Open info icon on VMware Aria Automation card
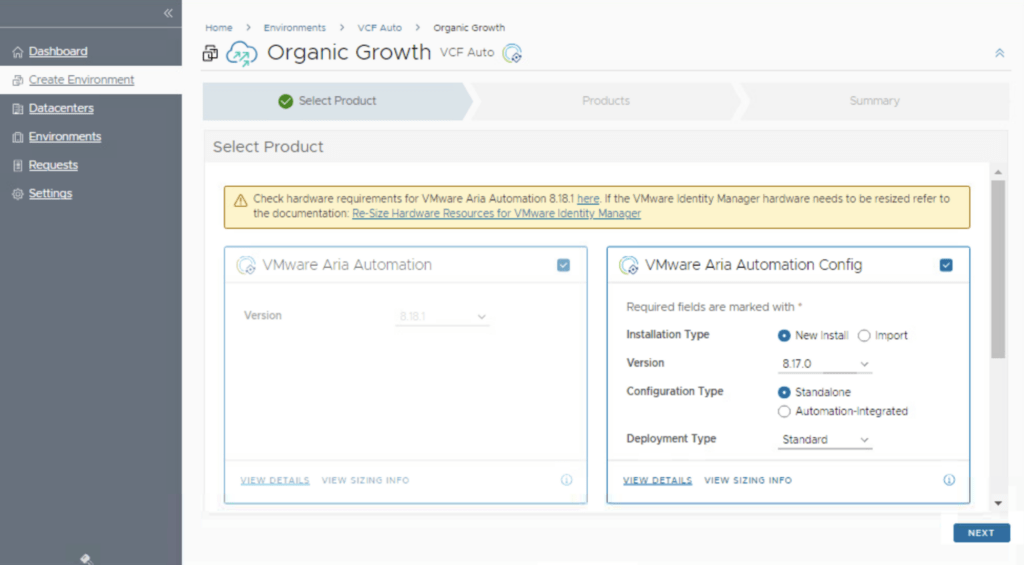This screenshot has height=565, width=1024. [566, 480]
